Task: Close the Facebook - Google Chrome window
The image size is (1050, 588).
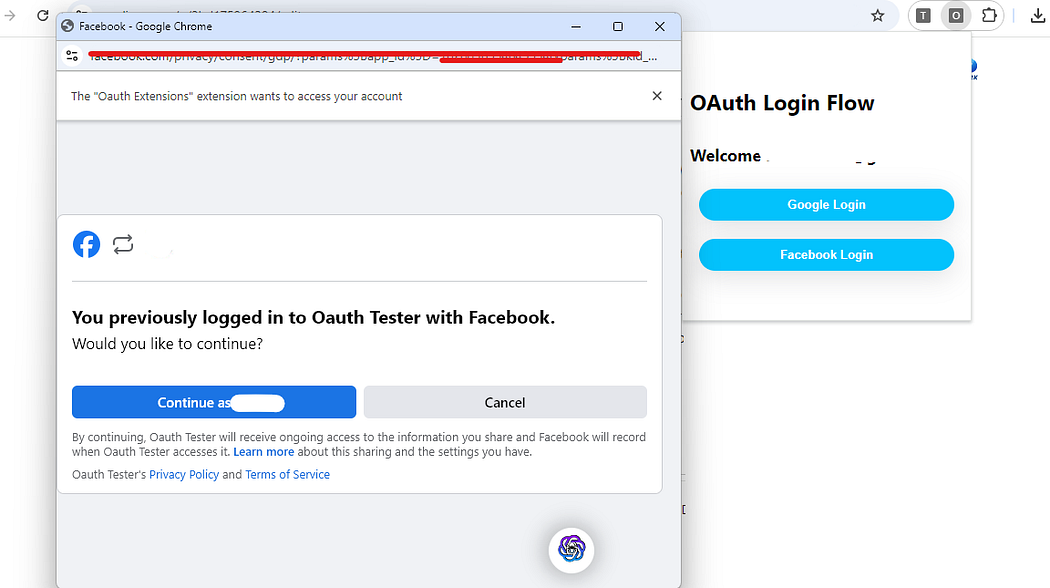Action: 660,26
